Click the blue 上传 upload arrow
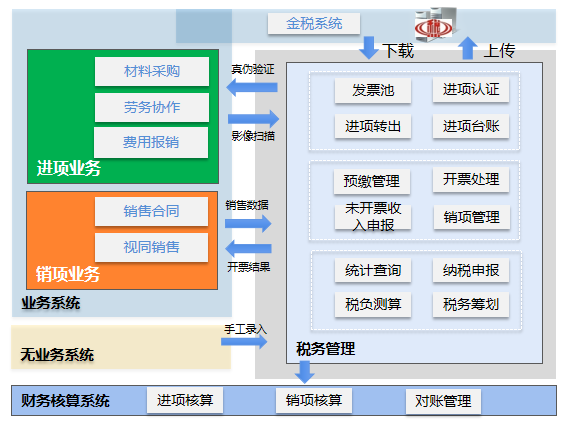571x427 pixels. point(468,48)
